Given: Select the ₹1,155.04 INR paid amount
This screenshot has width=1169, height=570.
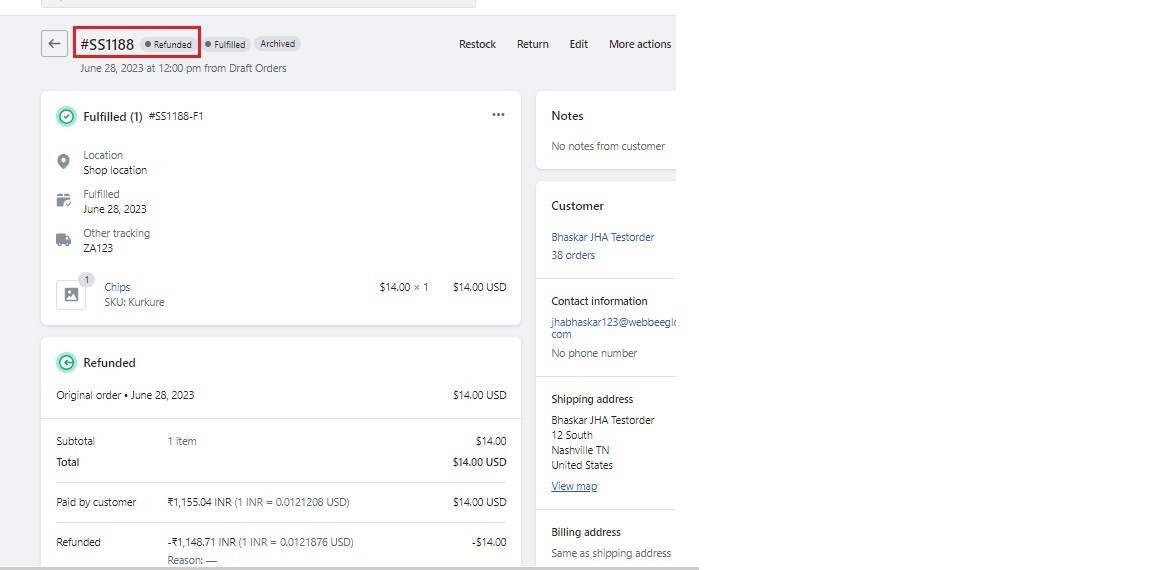Looking at the screenshot, I should pos(200,502).
